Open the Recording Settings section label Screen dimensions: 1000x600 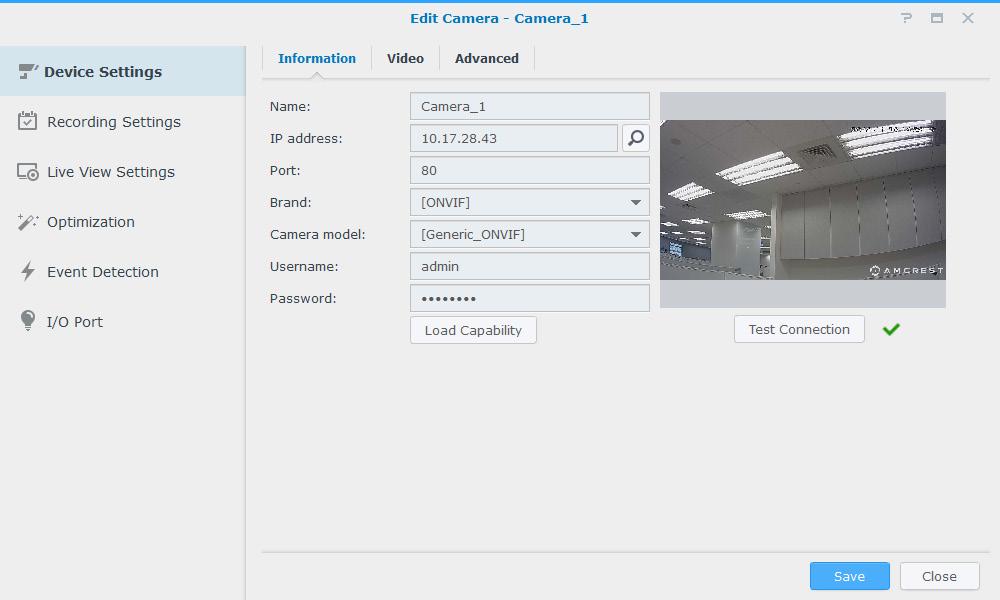[x=114, y=122]
